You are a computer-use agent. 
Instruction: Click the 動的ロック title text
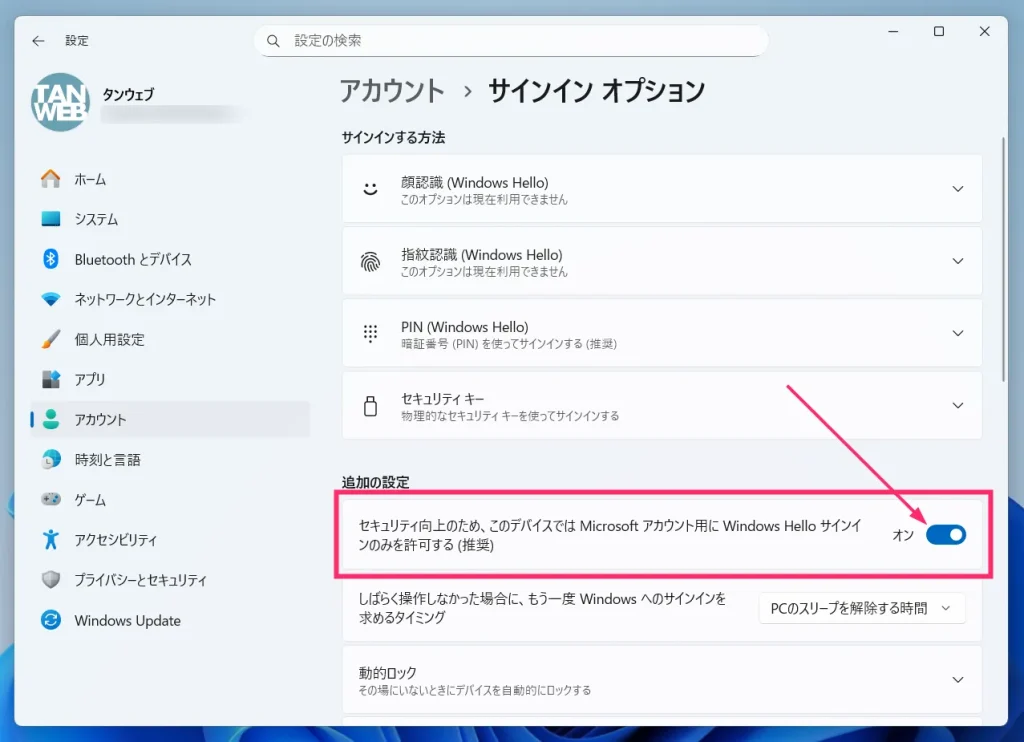tap(388, 673)
